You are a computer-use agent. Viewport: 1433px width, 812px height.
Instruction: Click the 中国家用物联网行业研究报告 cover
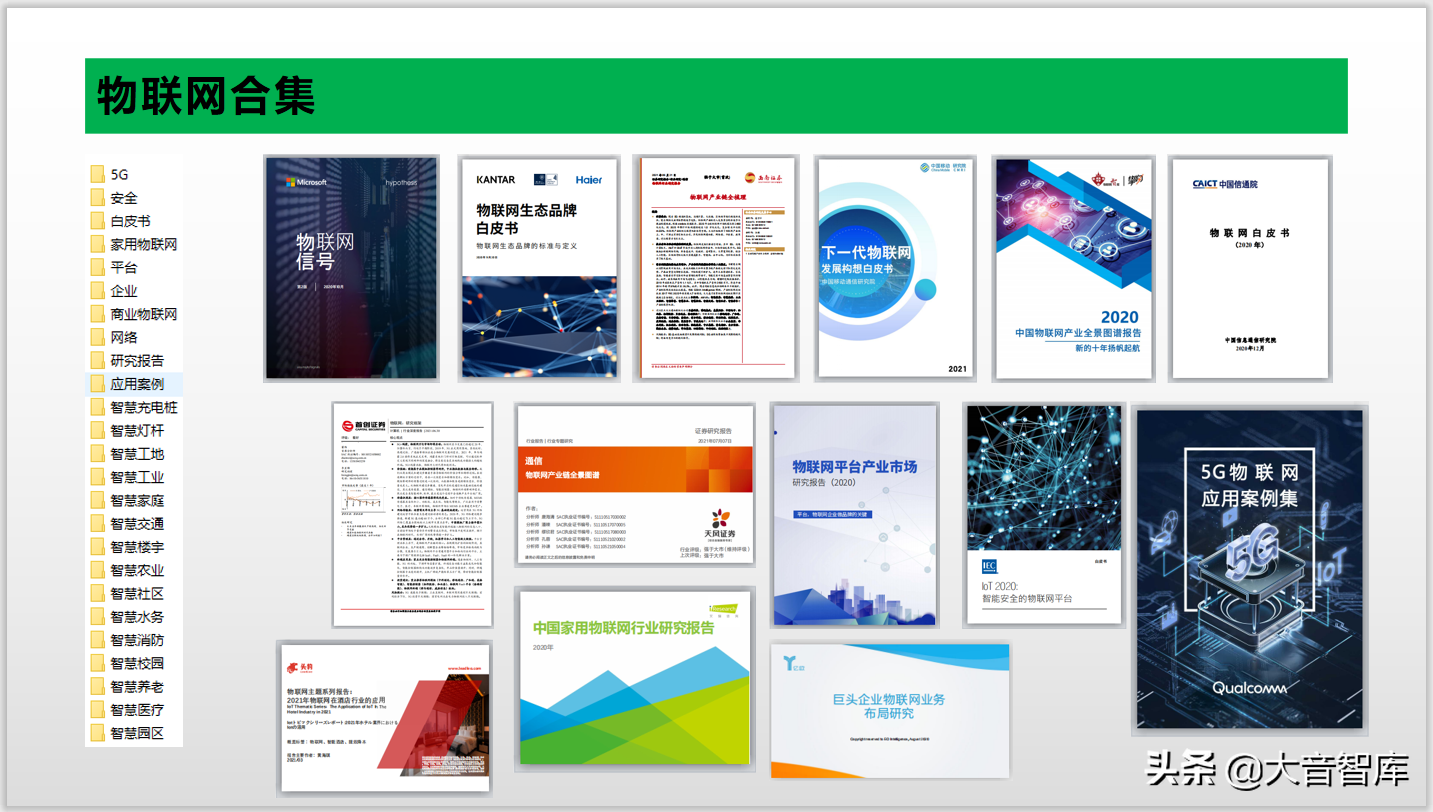pyautogui.click(x=634, y=679)
